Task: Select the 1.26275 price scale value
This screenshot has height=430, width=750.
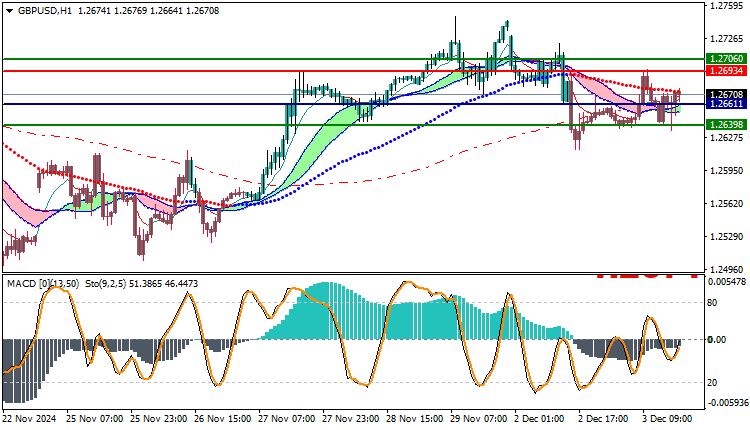Action: [x=727, y=138]
